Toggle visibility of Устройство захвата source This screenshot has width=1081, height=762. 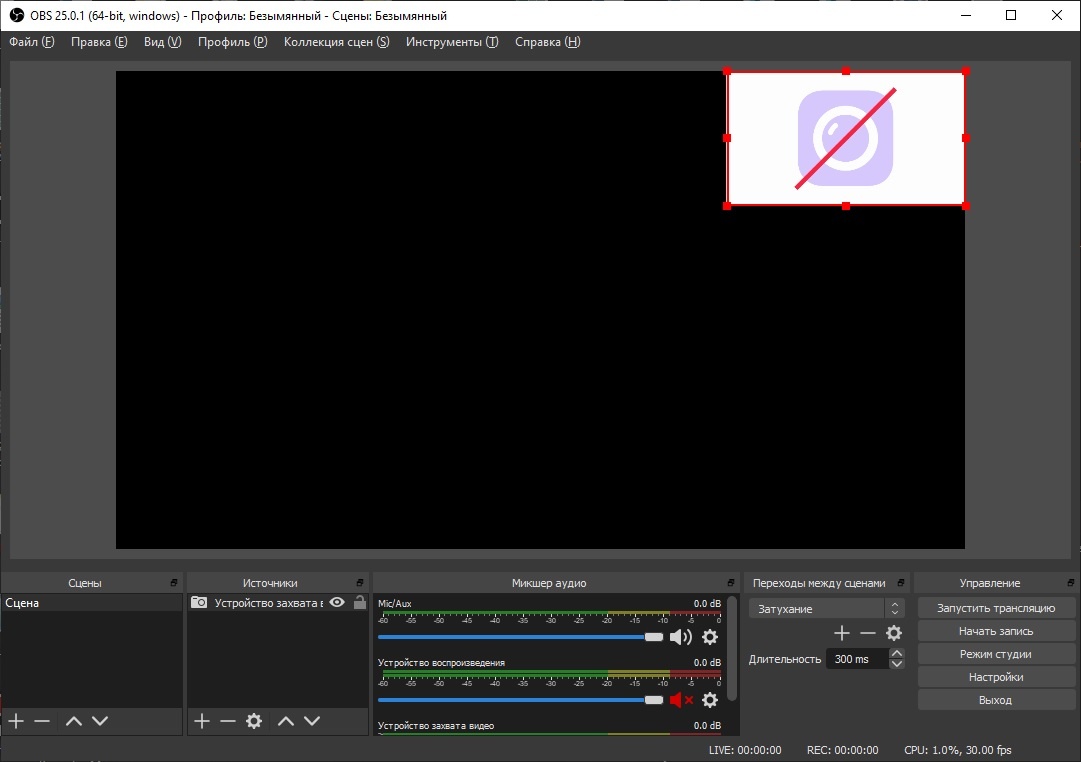[337, 603]
